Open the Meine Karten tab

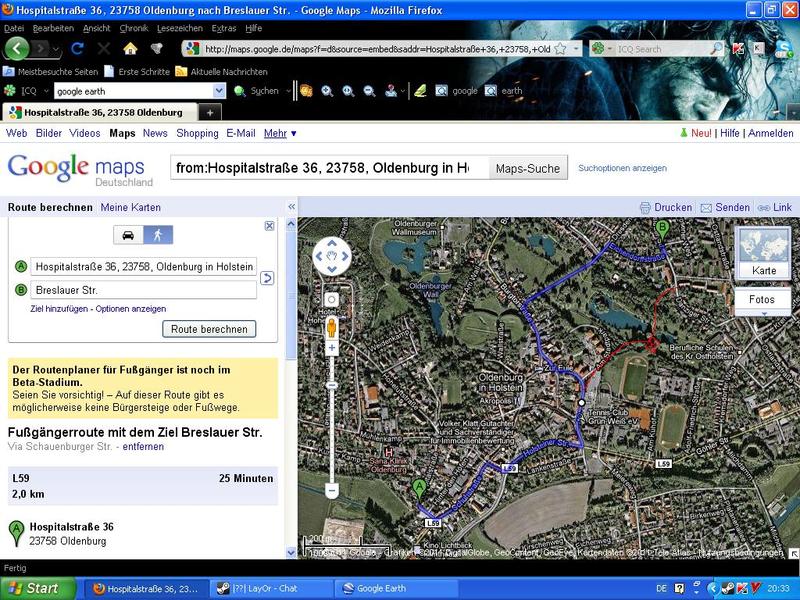131,207
